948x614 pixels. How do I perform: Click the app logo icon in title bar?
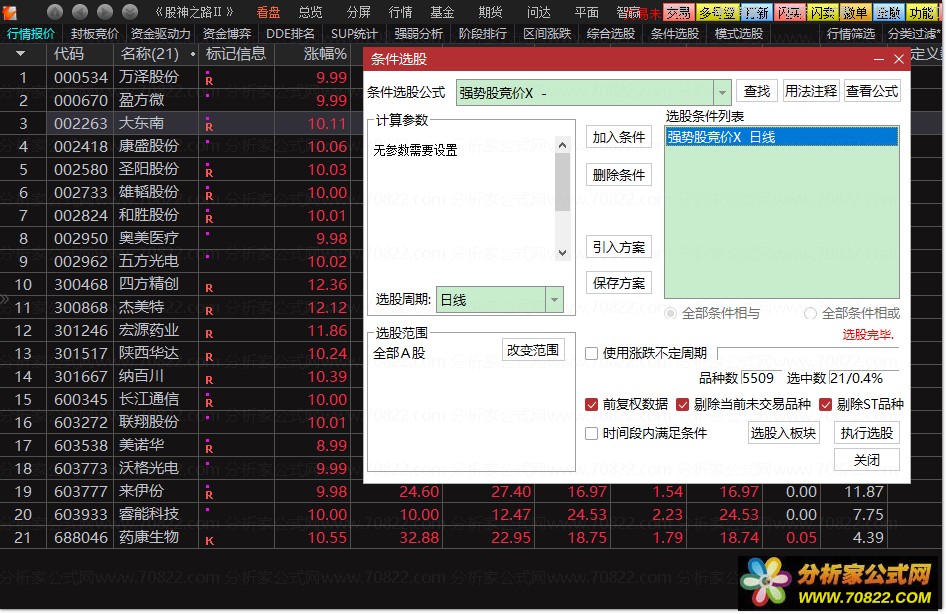(x=10, y=12)
